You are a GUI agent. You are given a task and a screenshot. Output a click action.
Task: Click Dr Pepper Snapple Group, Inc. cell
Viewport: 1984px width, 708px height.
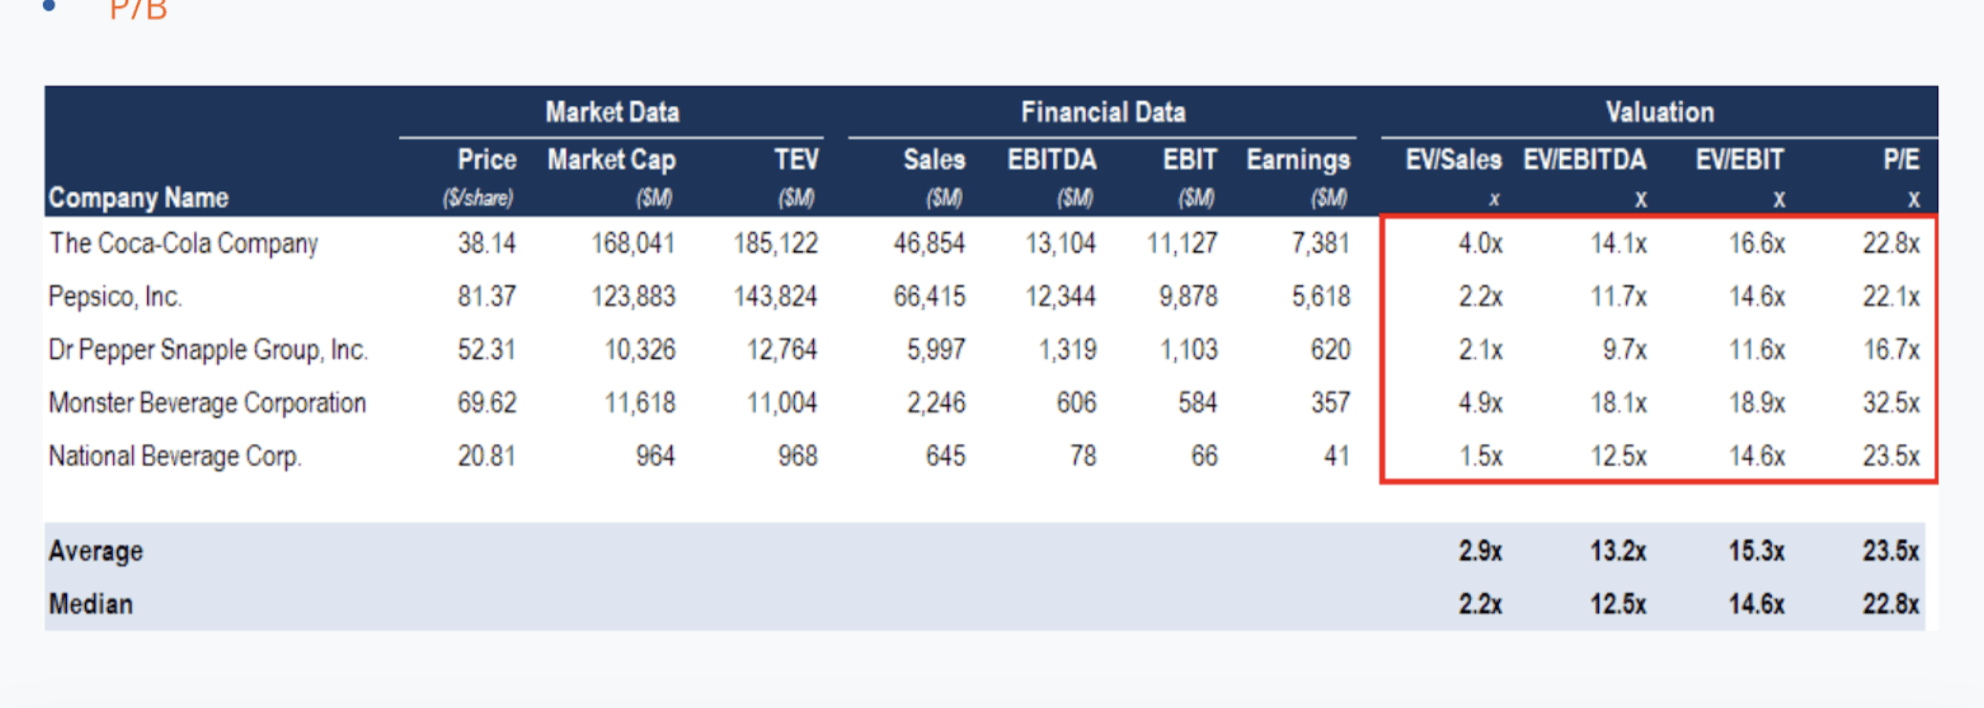[x=208, y=350]
